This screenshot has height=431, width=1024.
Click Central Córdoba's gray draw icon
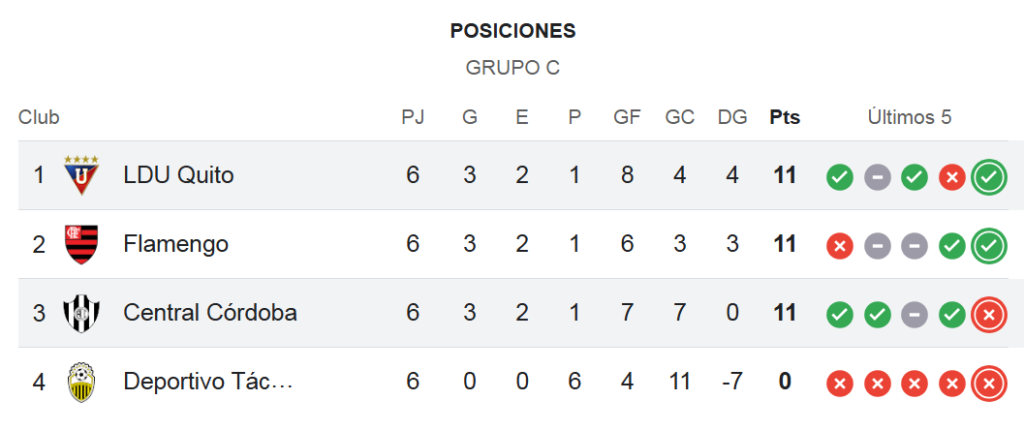point(914,315)
